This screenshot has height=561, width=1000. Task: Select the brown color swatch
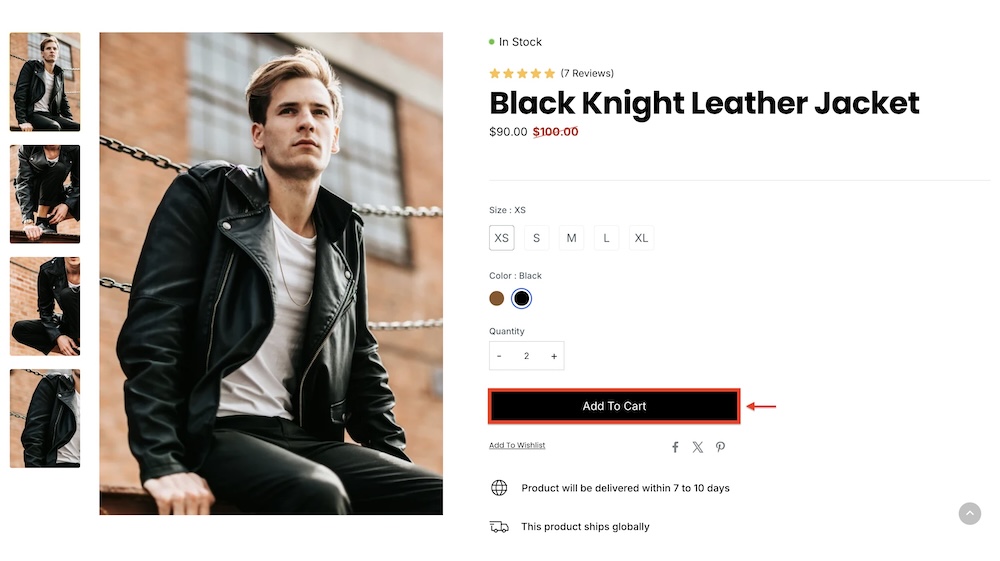tap(497, 298)
